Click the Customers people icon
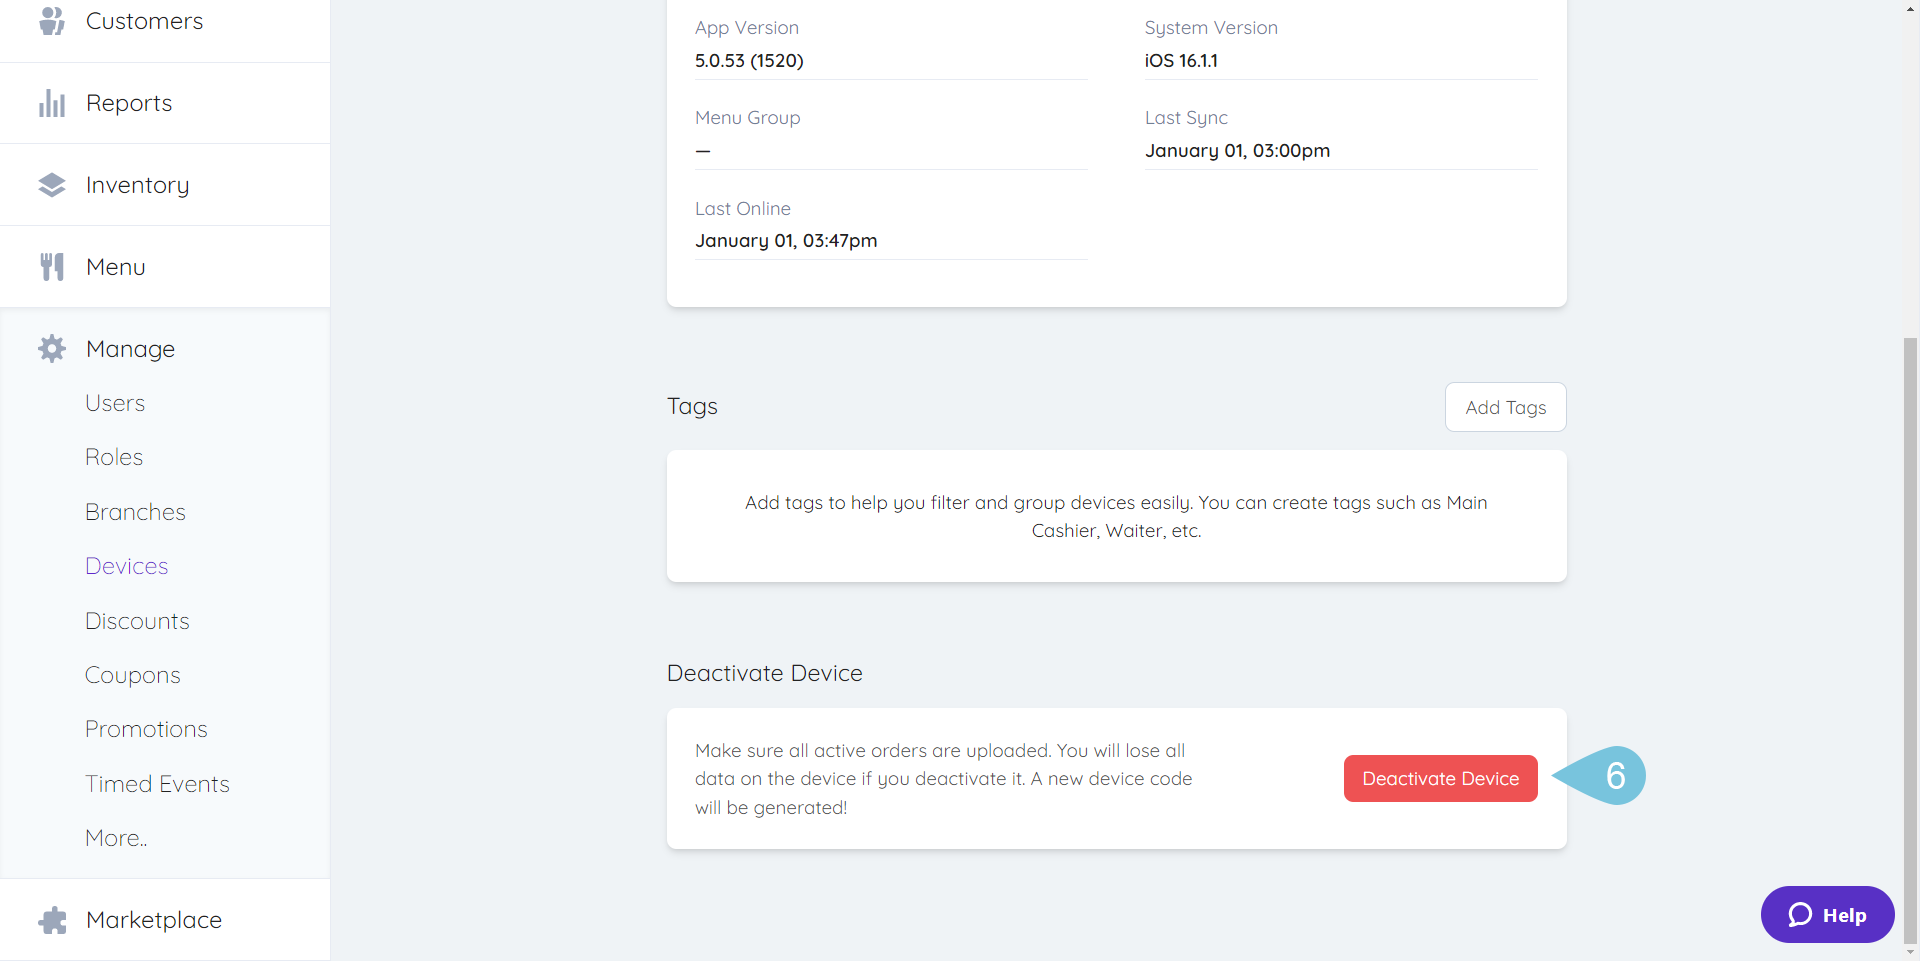 (52, 20)
